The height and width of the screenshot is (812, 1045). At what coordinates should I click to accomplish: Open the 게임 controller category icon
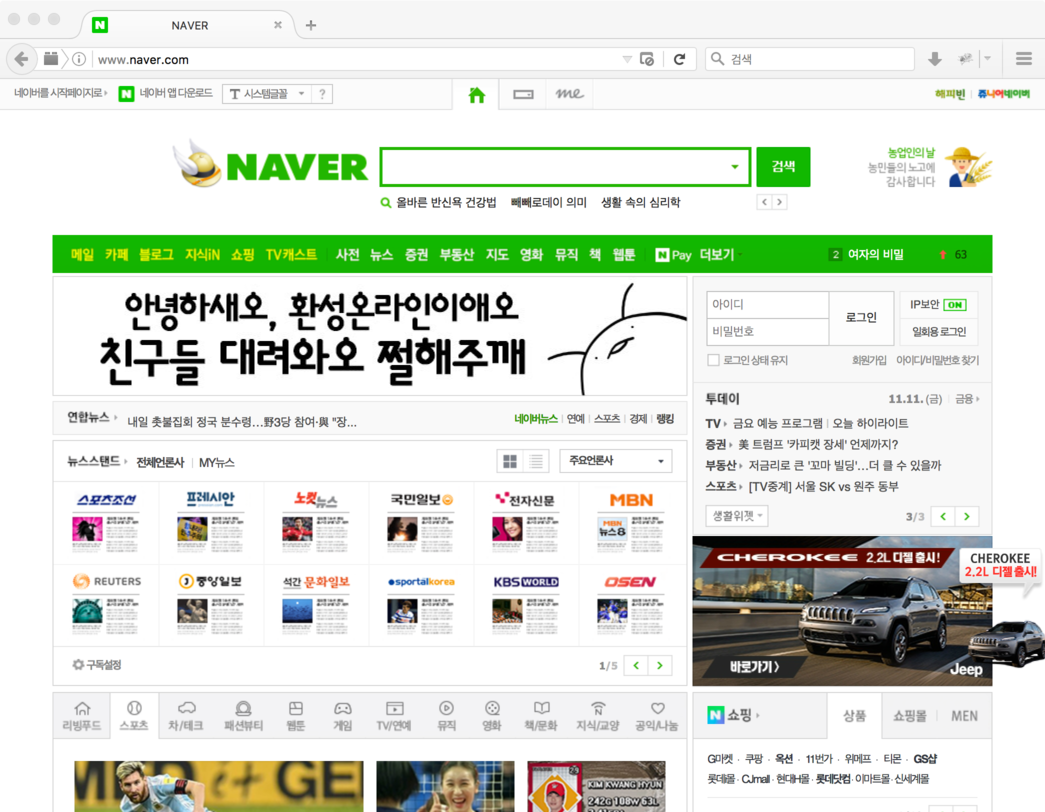coord(343,716)
